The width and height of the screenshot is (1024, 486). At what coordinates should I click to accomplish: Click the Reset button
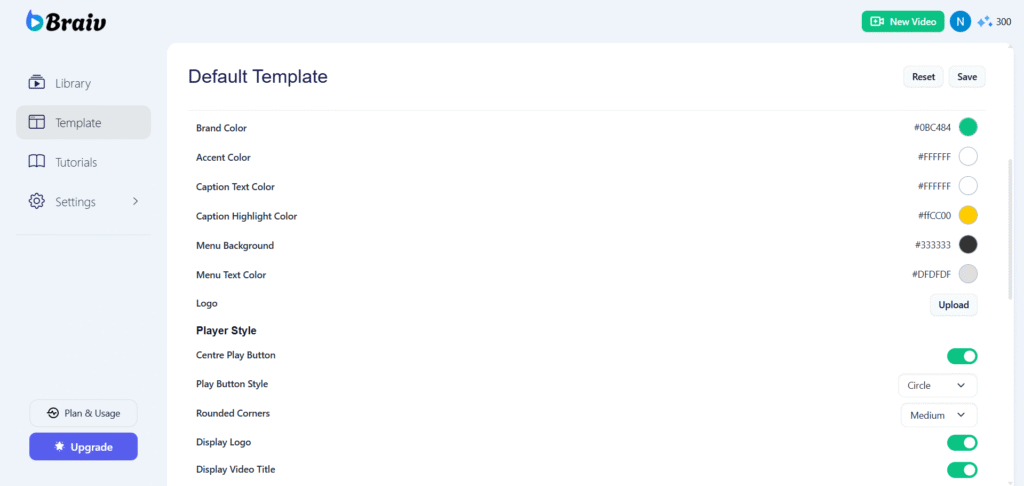point(923,77)
